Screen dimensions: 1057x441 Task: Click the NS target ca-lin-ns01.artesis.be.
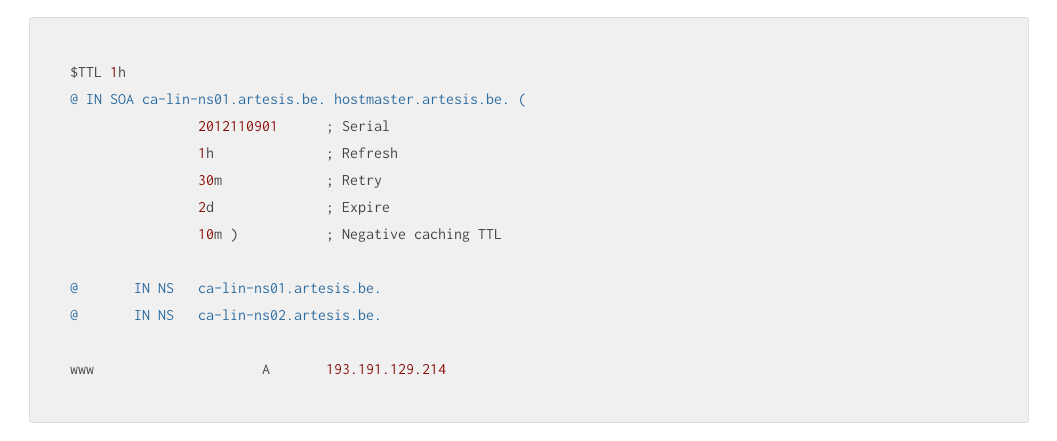point(289,288)
